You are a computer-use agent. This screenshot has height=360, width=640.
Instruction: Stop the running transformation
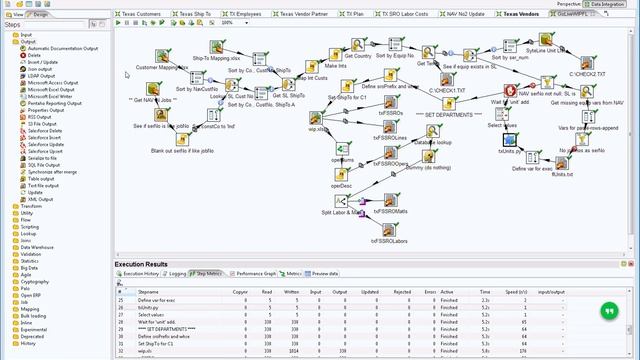136,23
